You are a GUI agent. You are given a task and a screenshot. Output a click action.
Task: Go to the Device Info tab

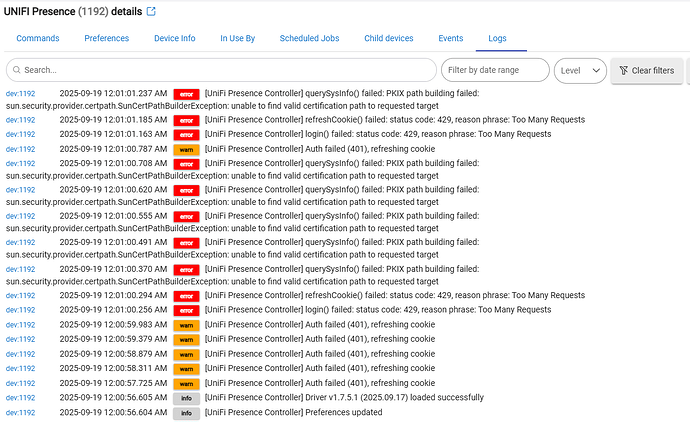[174, 38]
